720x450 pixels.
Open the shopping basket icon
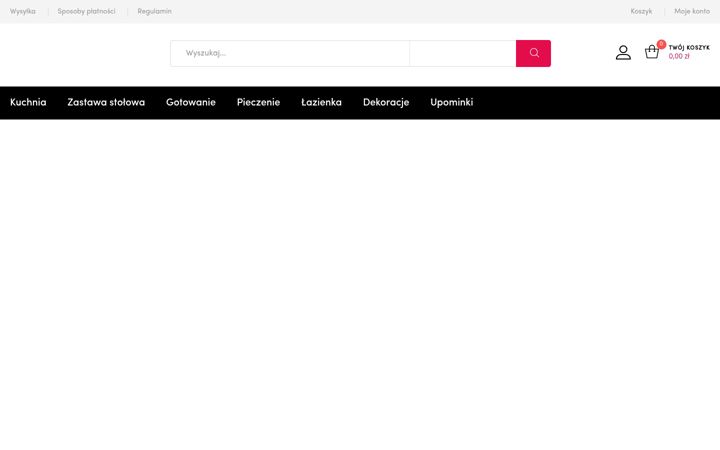pos(652,52)
